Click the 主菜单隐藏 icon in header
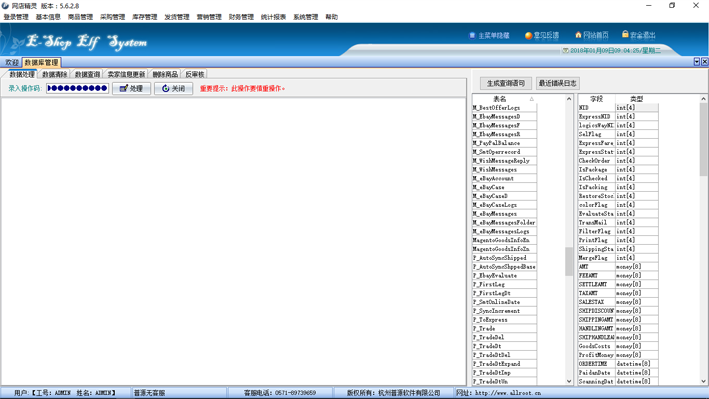The width and height of the screenshot is (709, 399). (472, 35)
